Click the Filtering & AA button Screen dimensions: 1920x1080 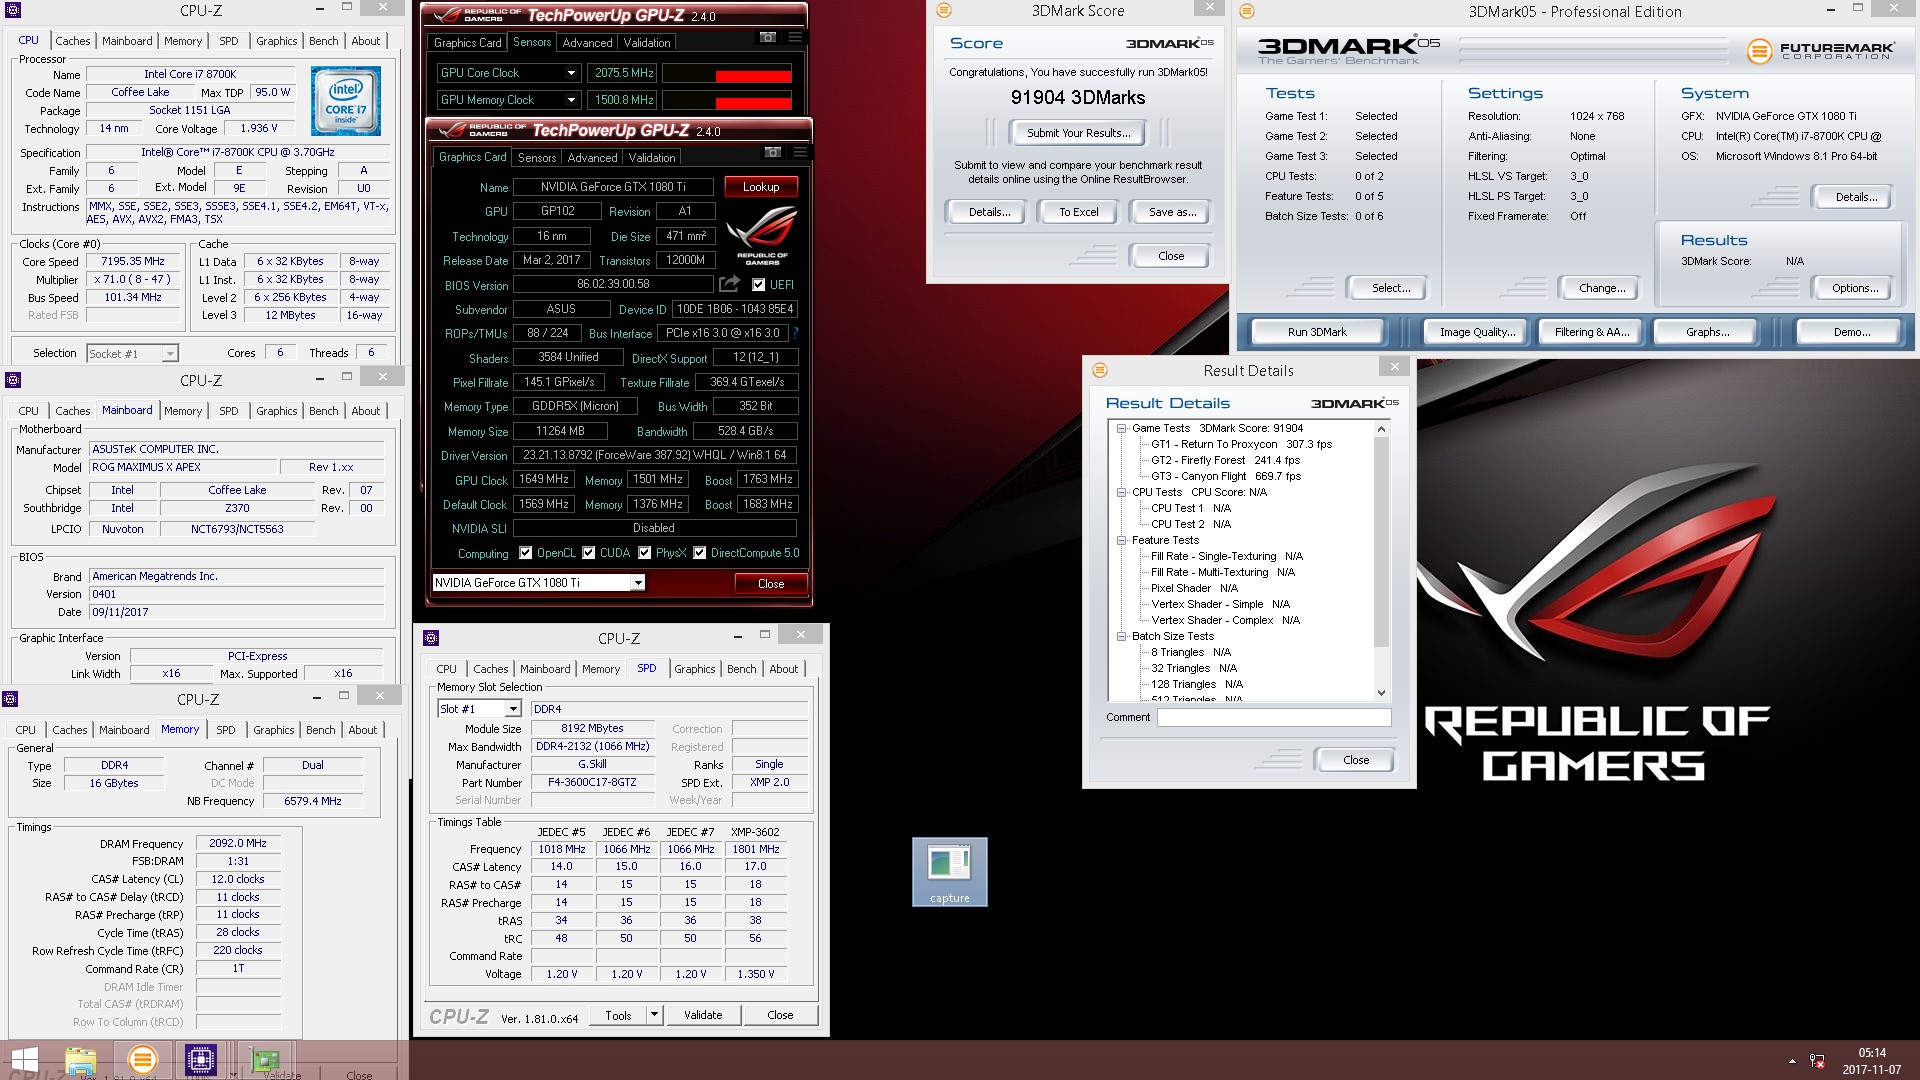[x=1591, y=332]
